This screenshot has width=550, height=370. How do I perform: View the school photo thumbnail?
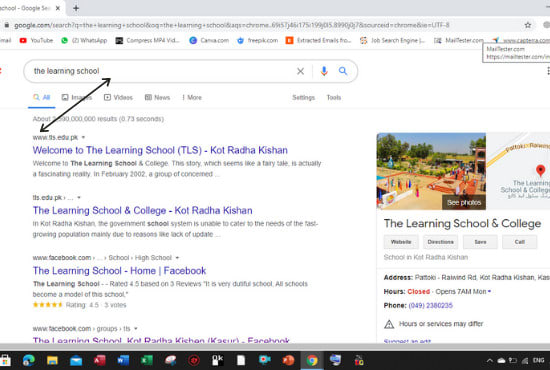pos(431,171)
